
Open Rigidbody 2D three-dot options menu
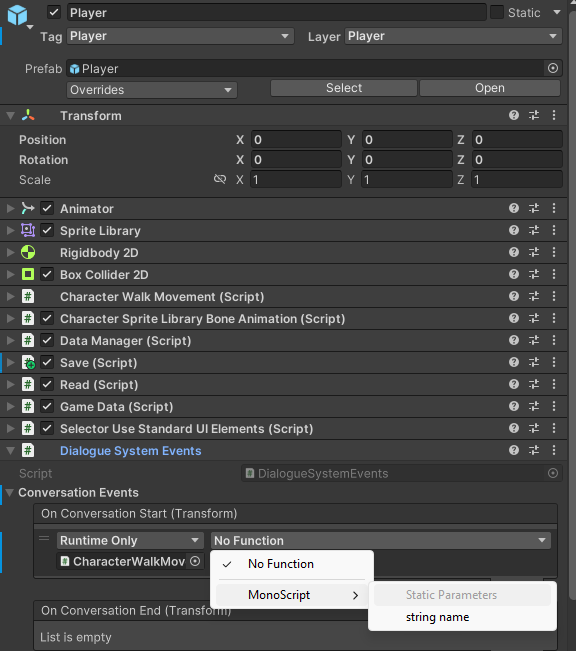(x=554, y=252)
